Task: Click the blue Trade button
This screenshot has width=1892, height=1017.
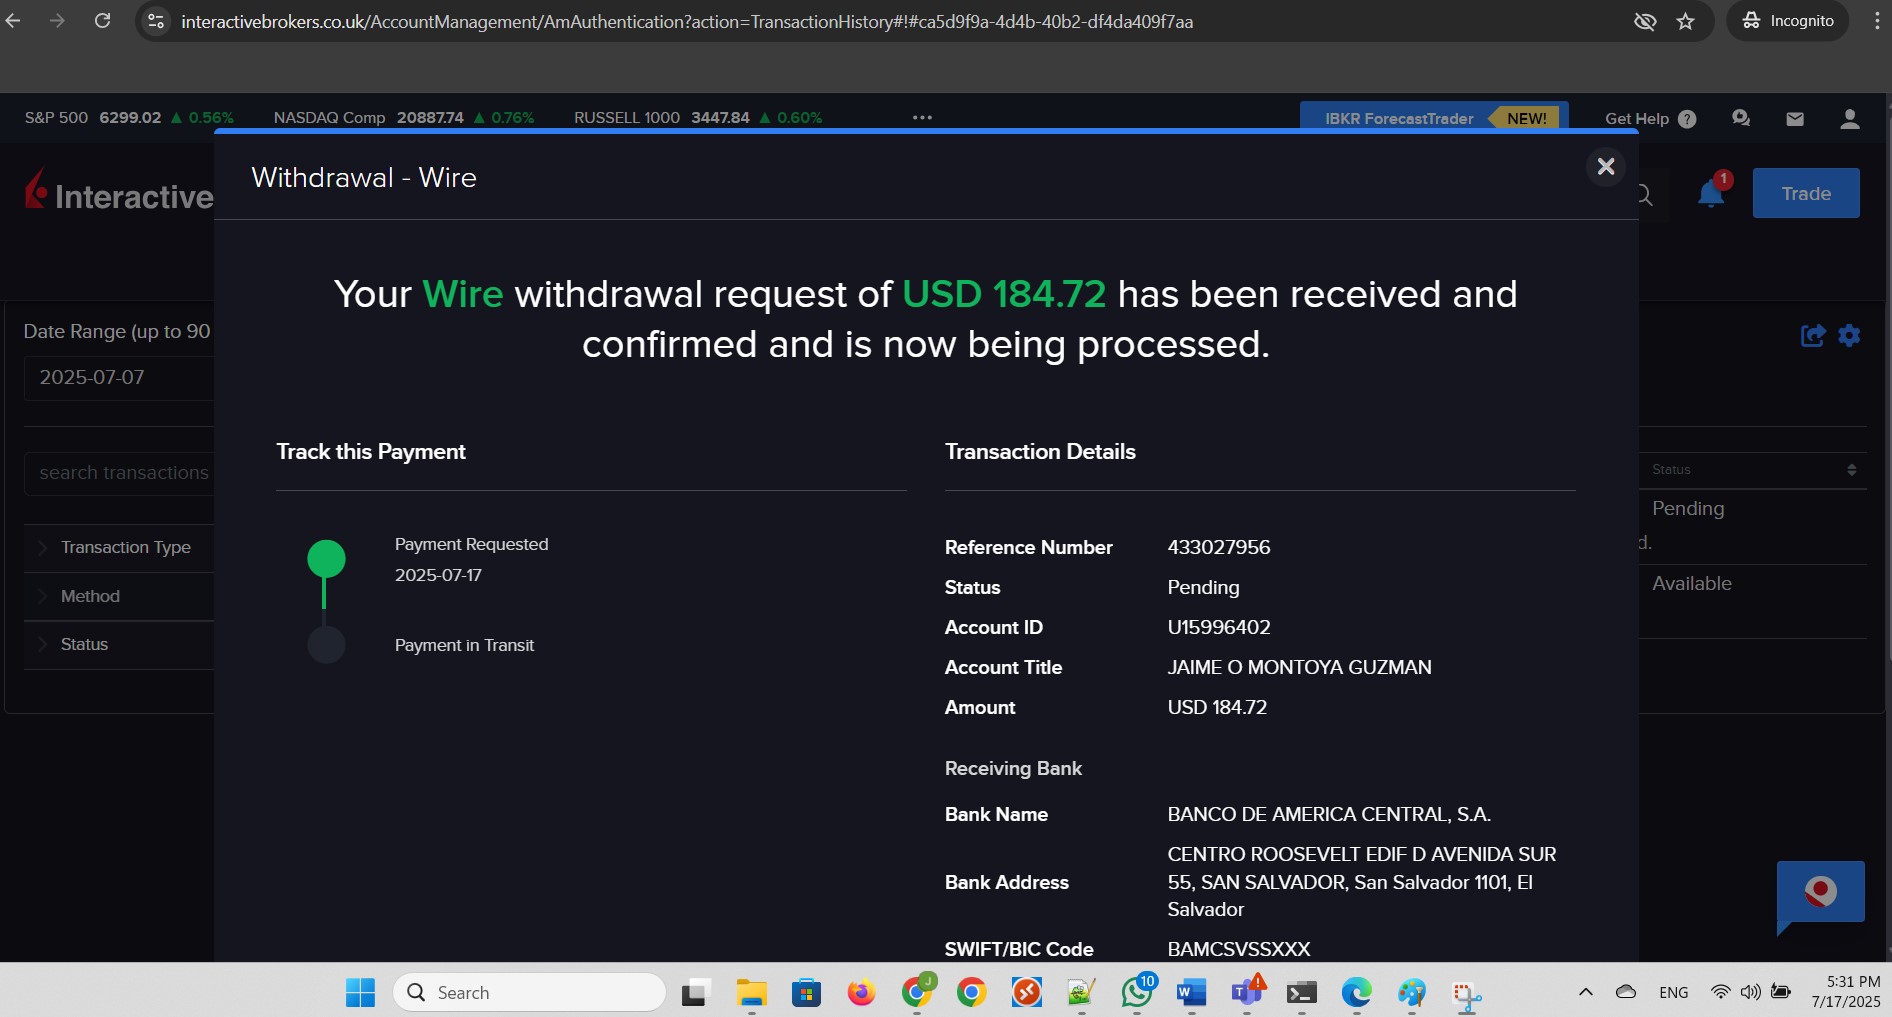Action: (1805, 193)
